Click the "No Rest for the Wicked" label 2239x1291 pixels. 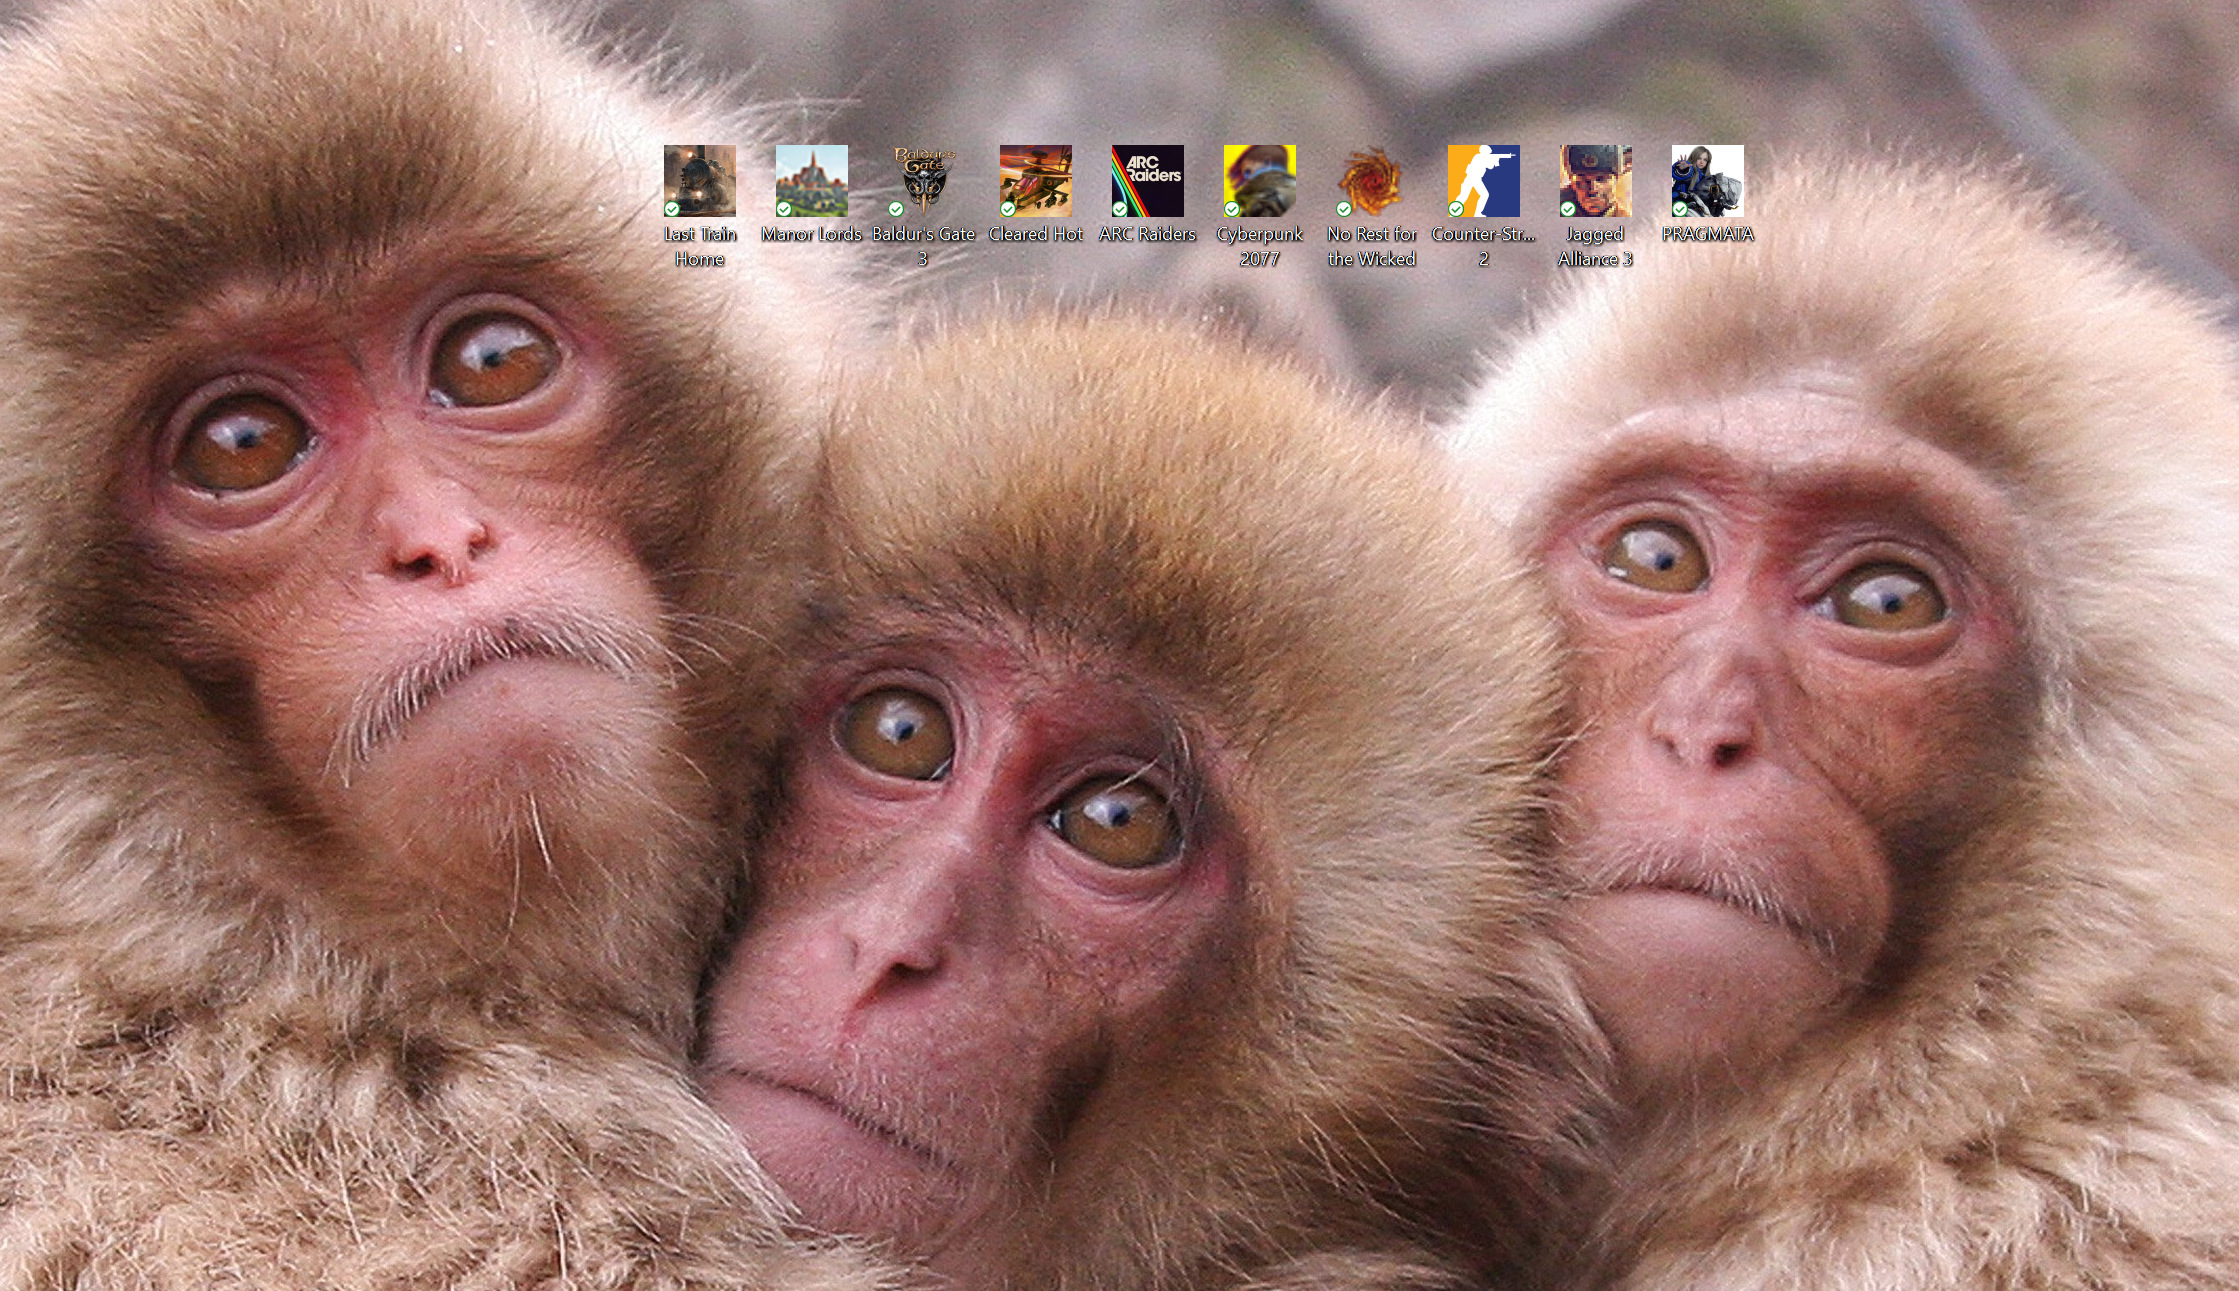pyautogui.click(x=1371, y=246)
